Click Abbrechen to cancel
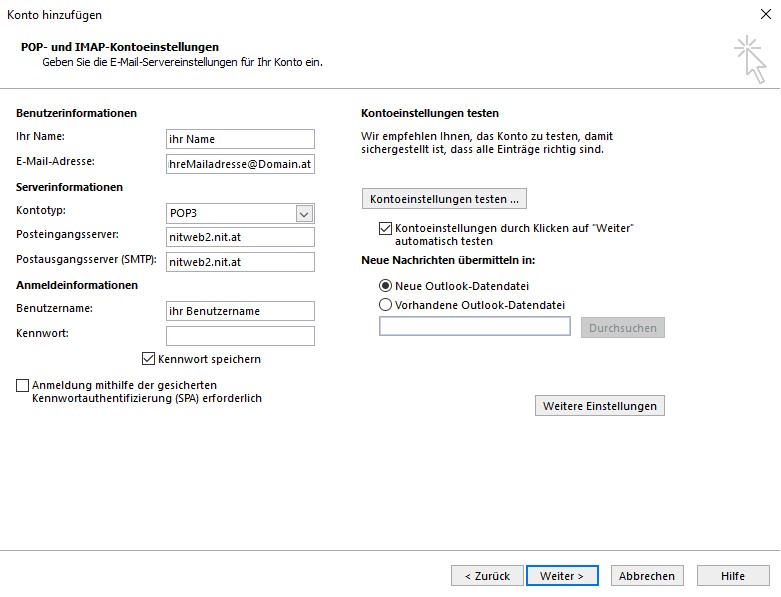 tap(647, 576)
